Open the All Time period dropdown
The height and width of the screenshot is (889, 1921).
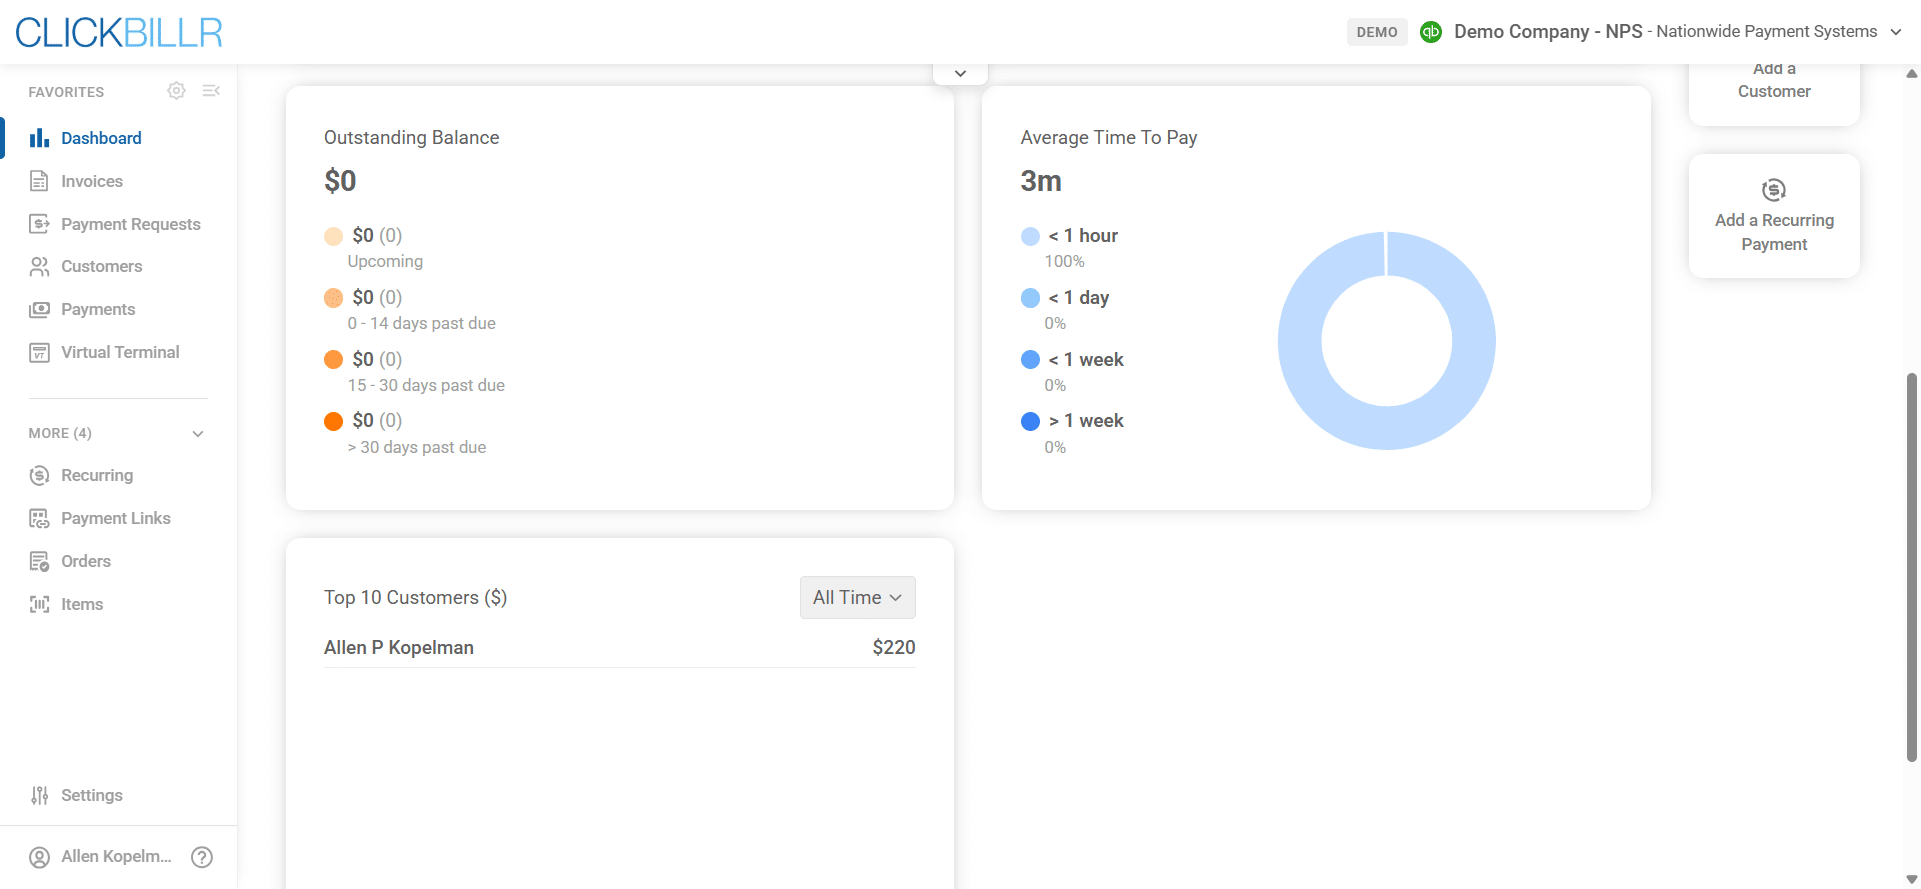click(857, 598)
